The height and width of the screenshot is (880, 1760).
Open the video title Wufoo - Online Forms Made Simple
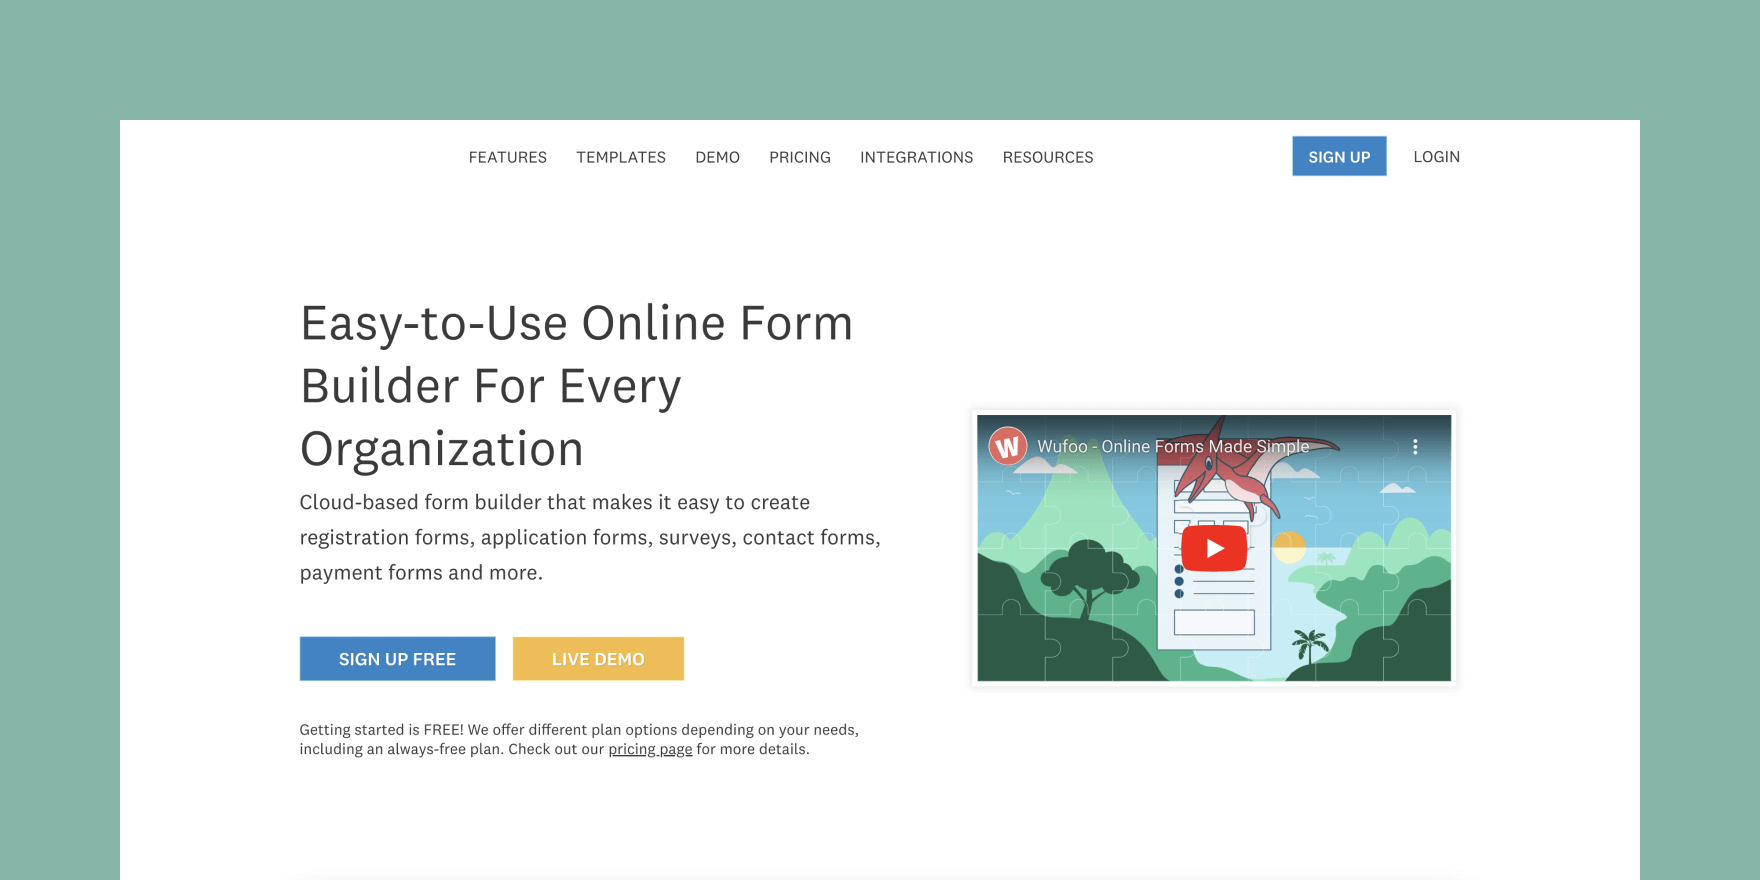point(1173,447)
